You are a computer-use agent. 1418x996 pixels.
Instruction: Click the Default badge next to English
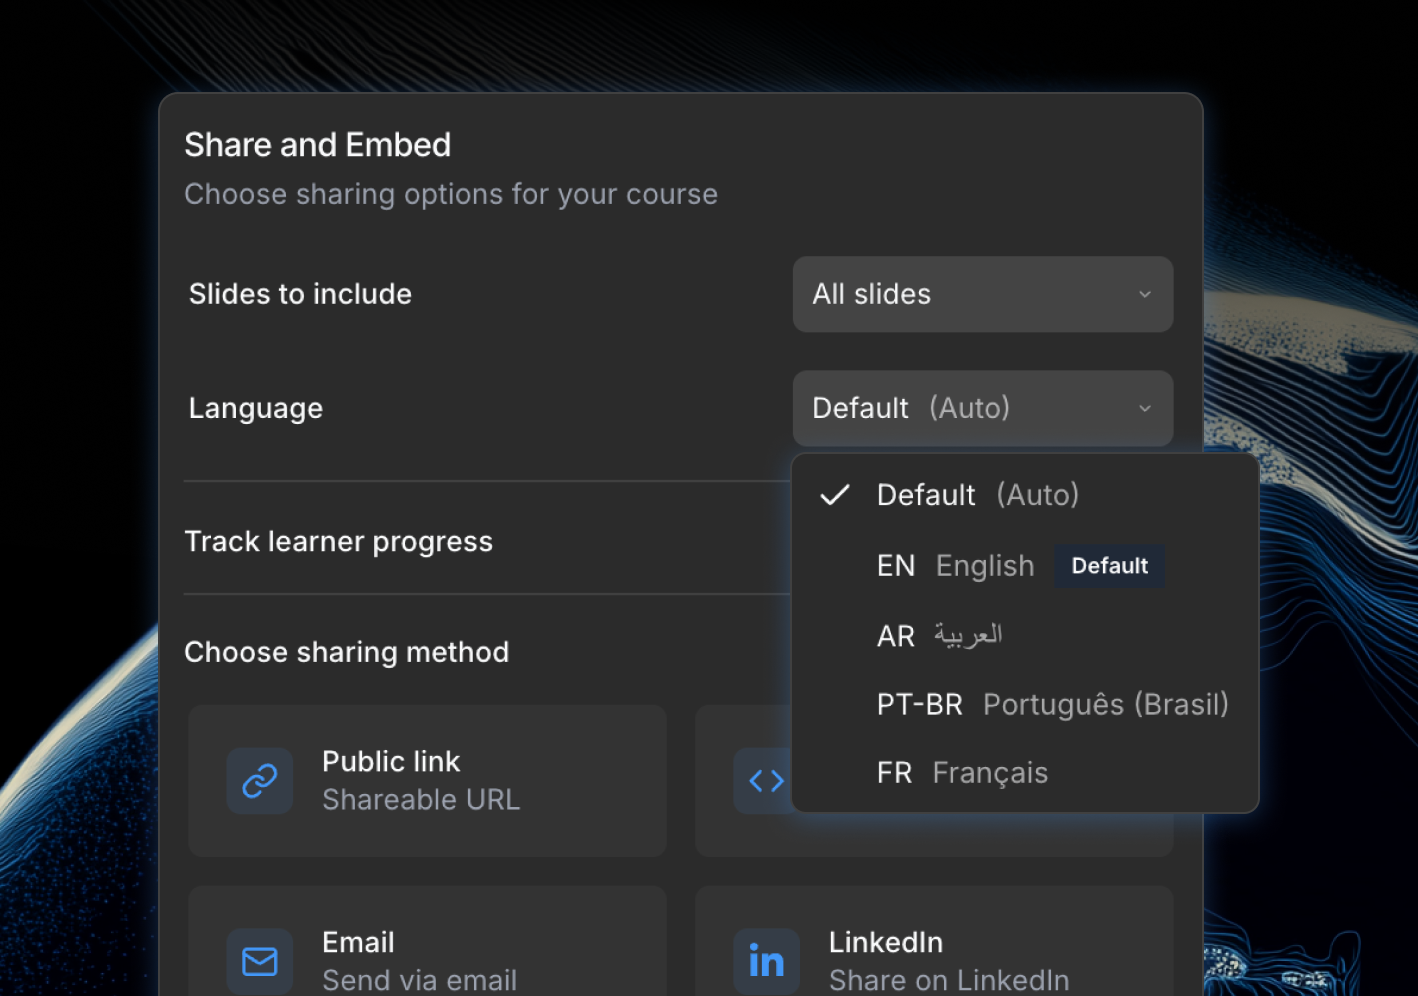[1109, 566]
